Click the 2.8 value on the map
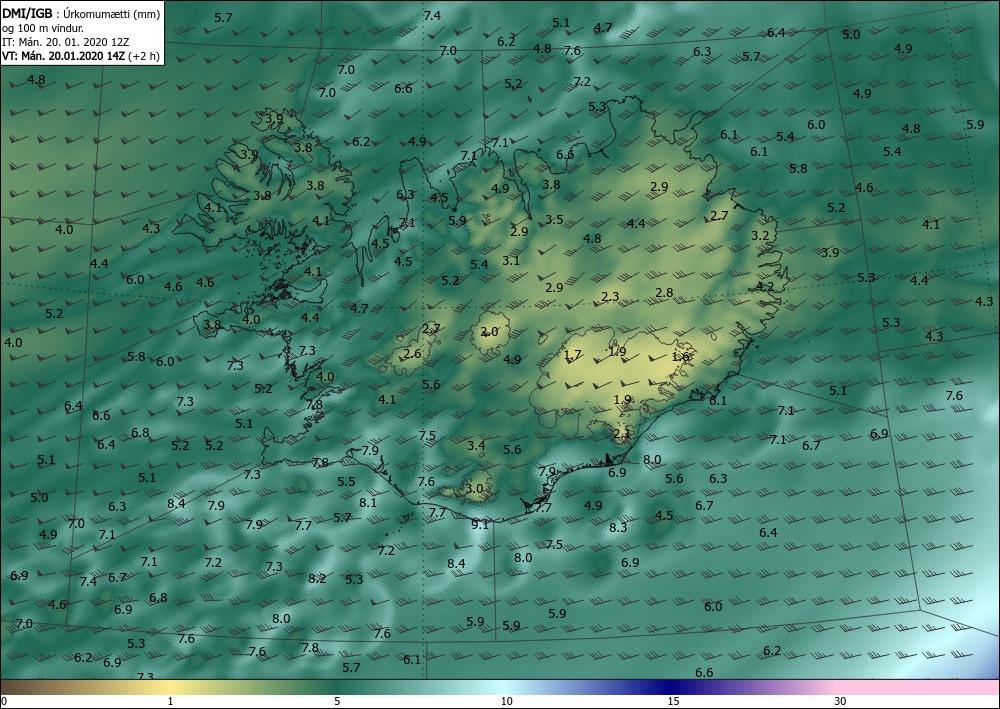The image size is (1000, 709). pos(664,293)
